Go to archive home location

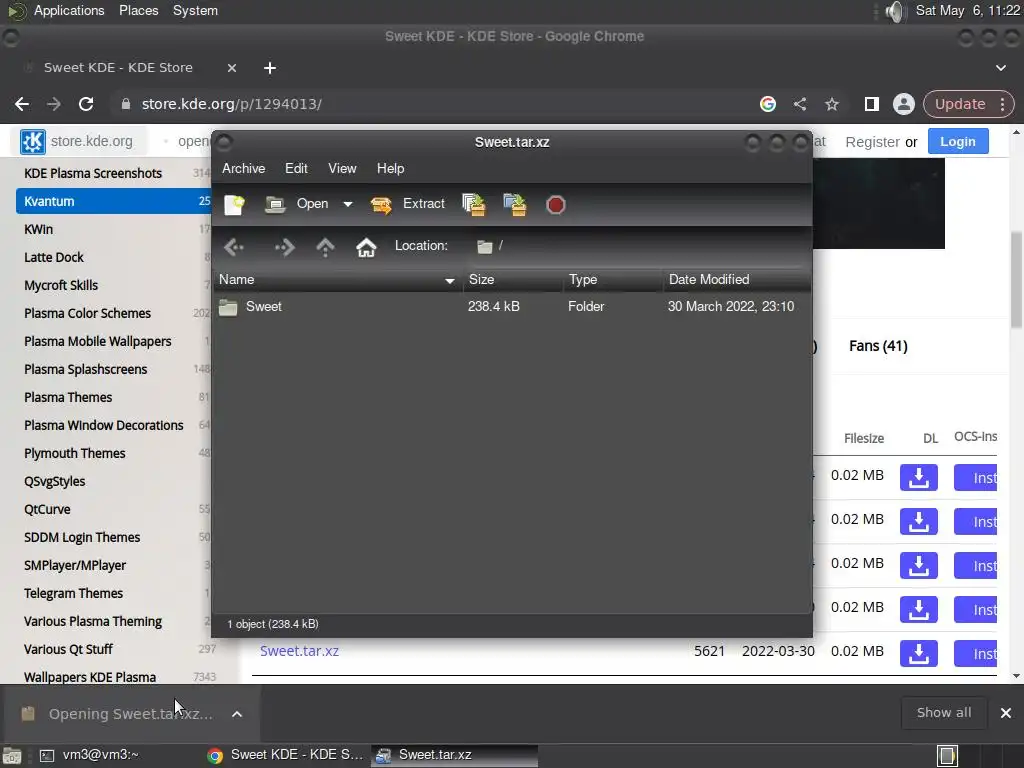tap(366, 247)
